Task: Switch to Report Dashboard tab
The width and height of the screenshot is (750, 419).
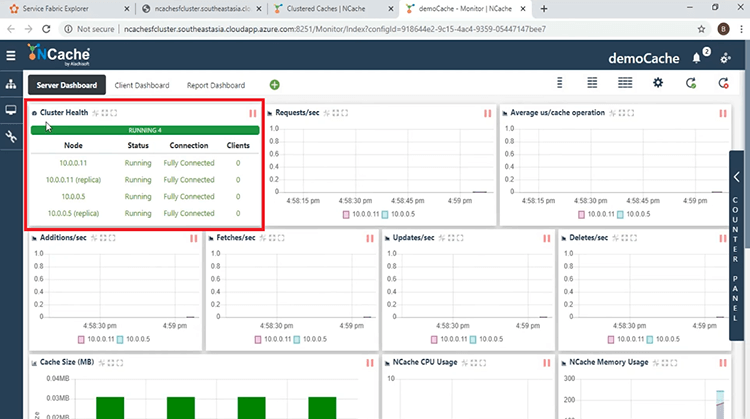Action: (216, 85)
